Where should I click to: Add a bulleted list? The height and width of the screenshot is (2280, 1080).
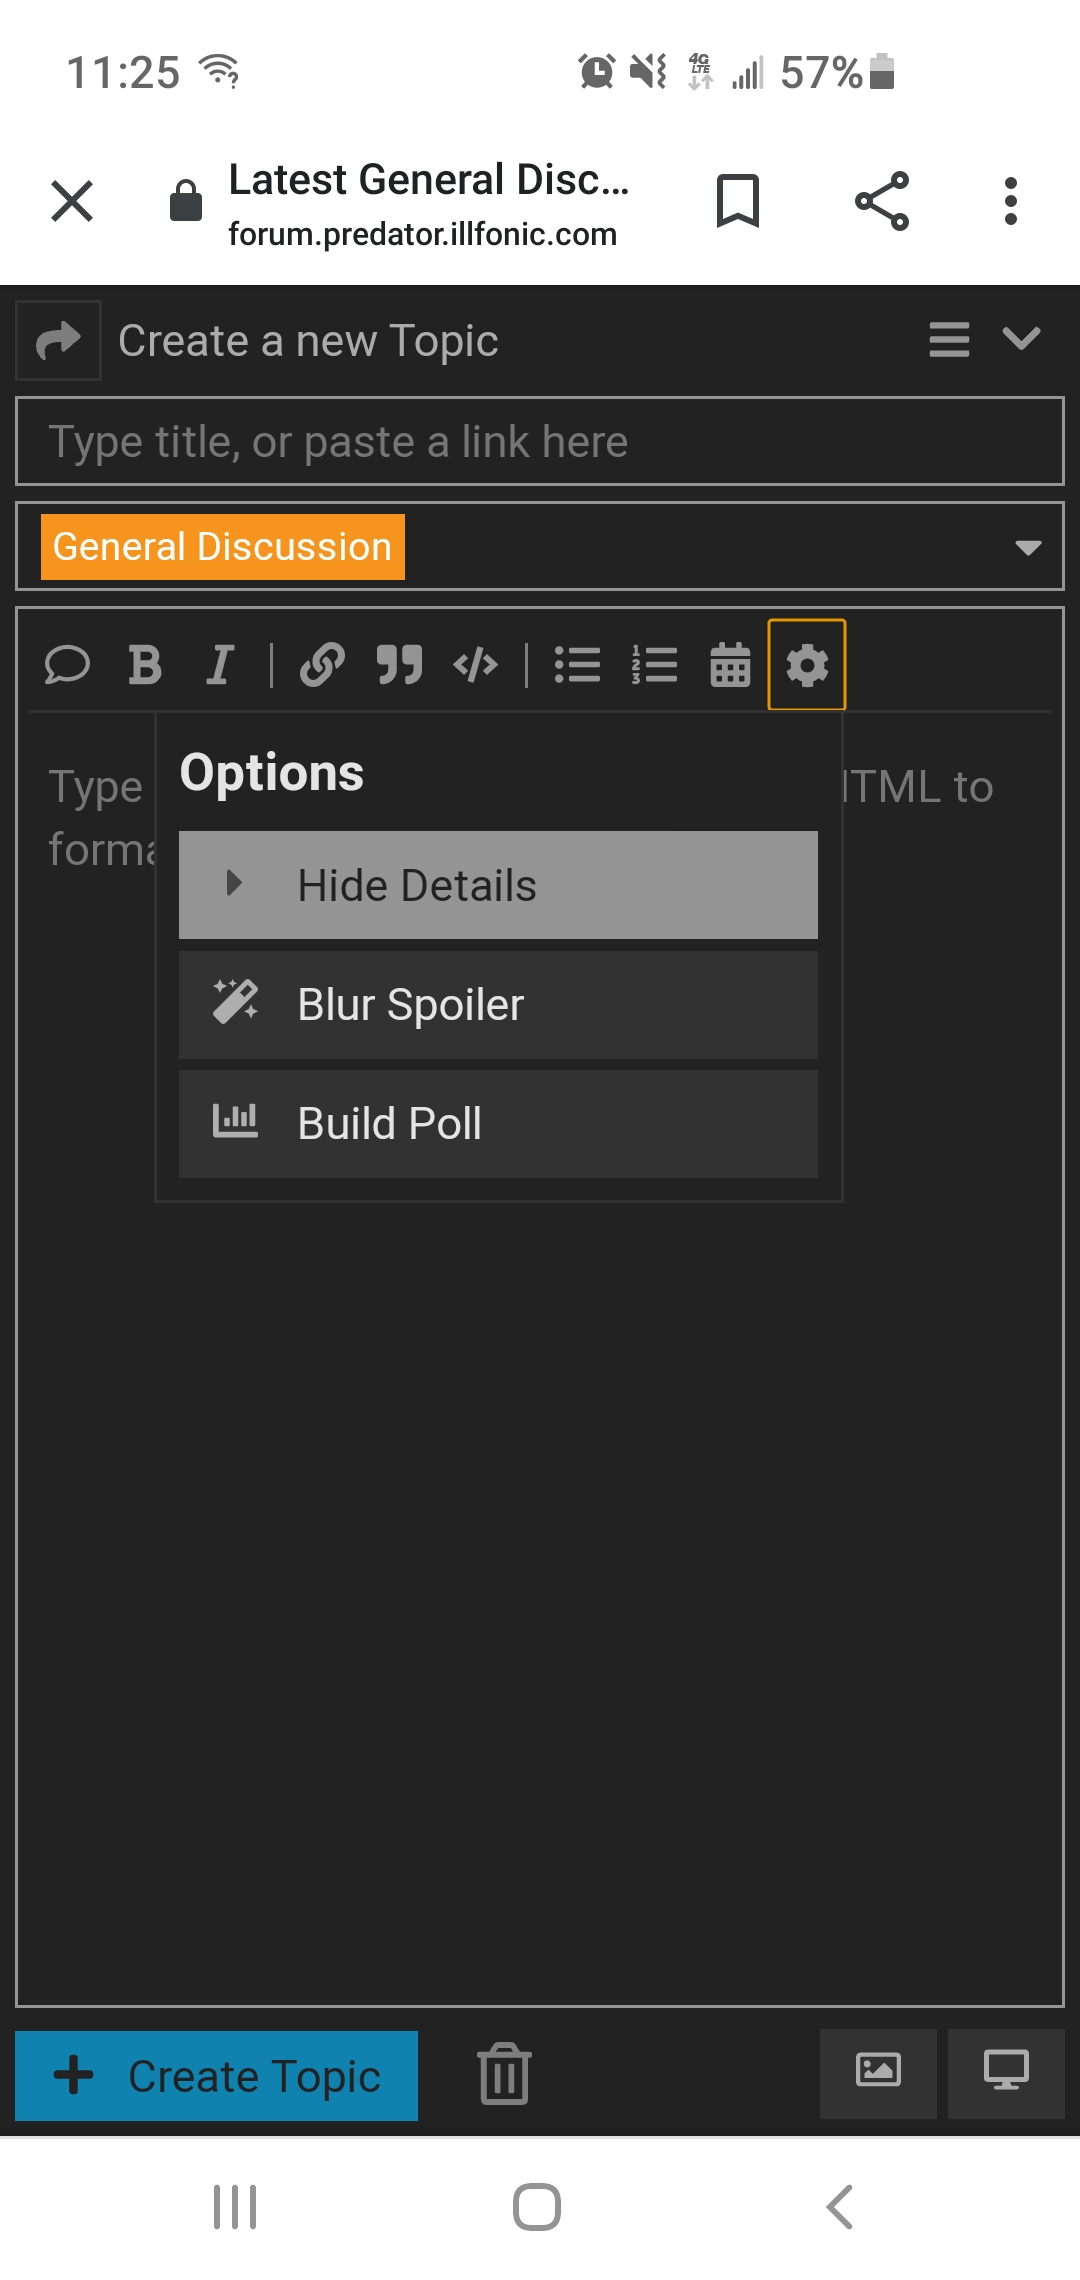[578, 665]
